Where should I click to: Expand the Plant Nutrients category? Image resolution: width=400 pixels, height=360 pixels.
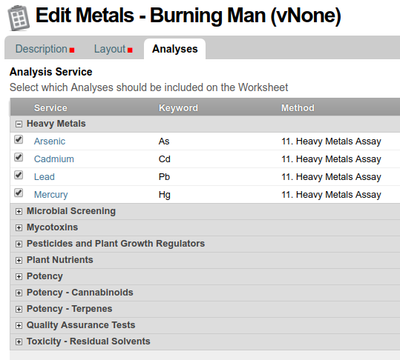19,260
